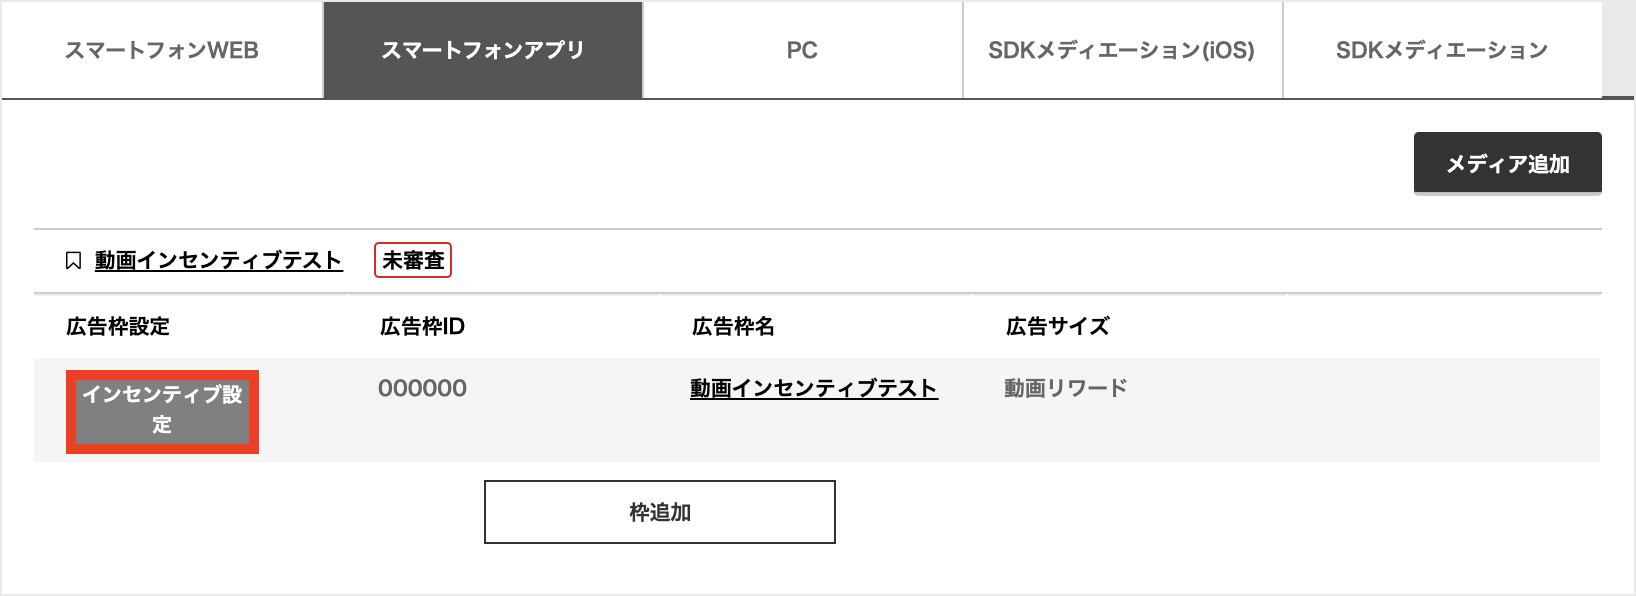This screenshot has width=1636, height=596.
Task: Open the last SDKメディエーション tab
Action: pyautogui.click(x=1442, y=50)
